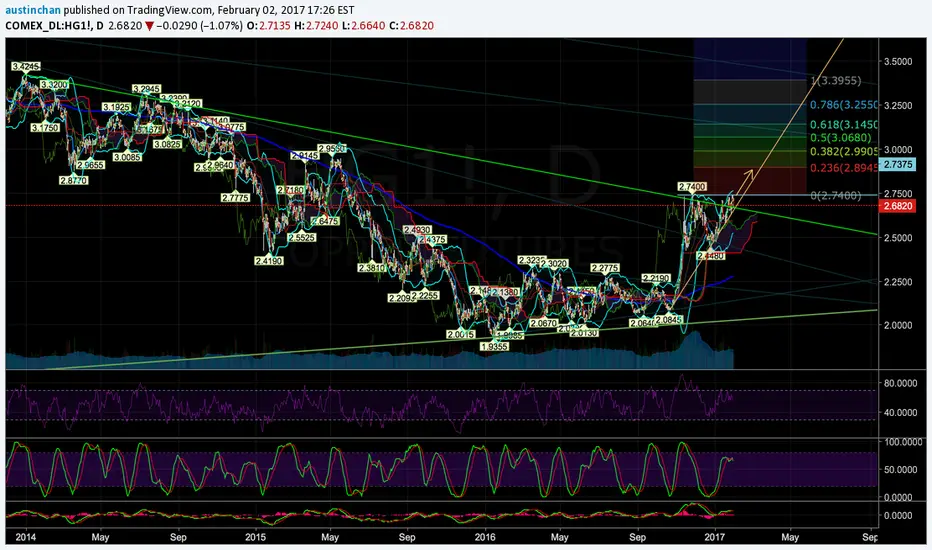Click the 2.5525 pivot low label
Image resolution: width=932 pixels, height=550 pixels.
302,237
